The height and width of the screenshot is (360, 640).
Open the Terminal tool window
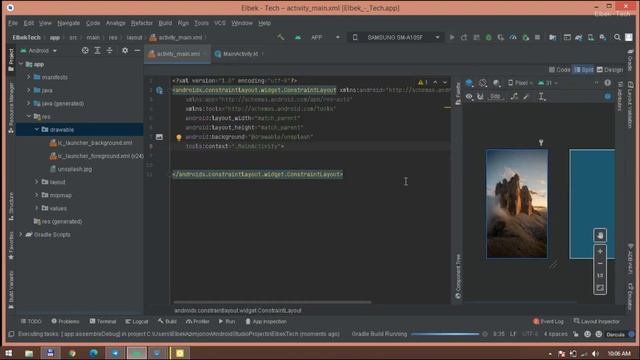(x=103, y=322)
